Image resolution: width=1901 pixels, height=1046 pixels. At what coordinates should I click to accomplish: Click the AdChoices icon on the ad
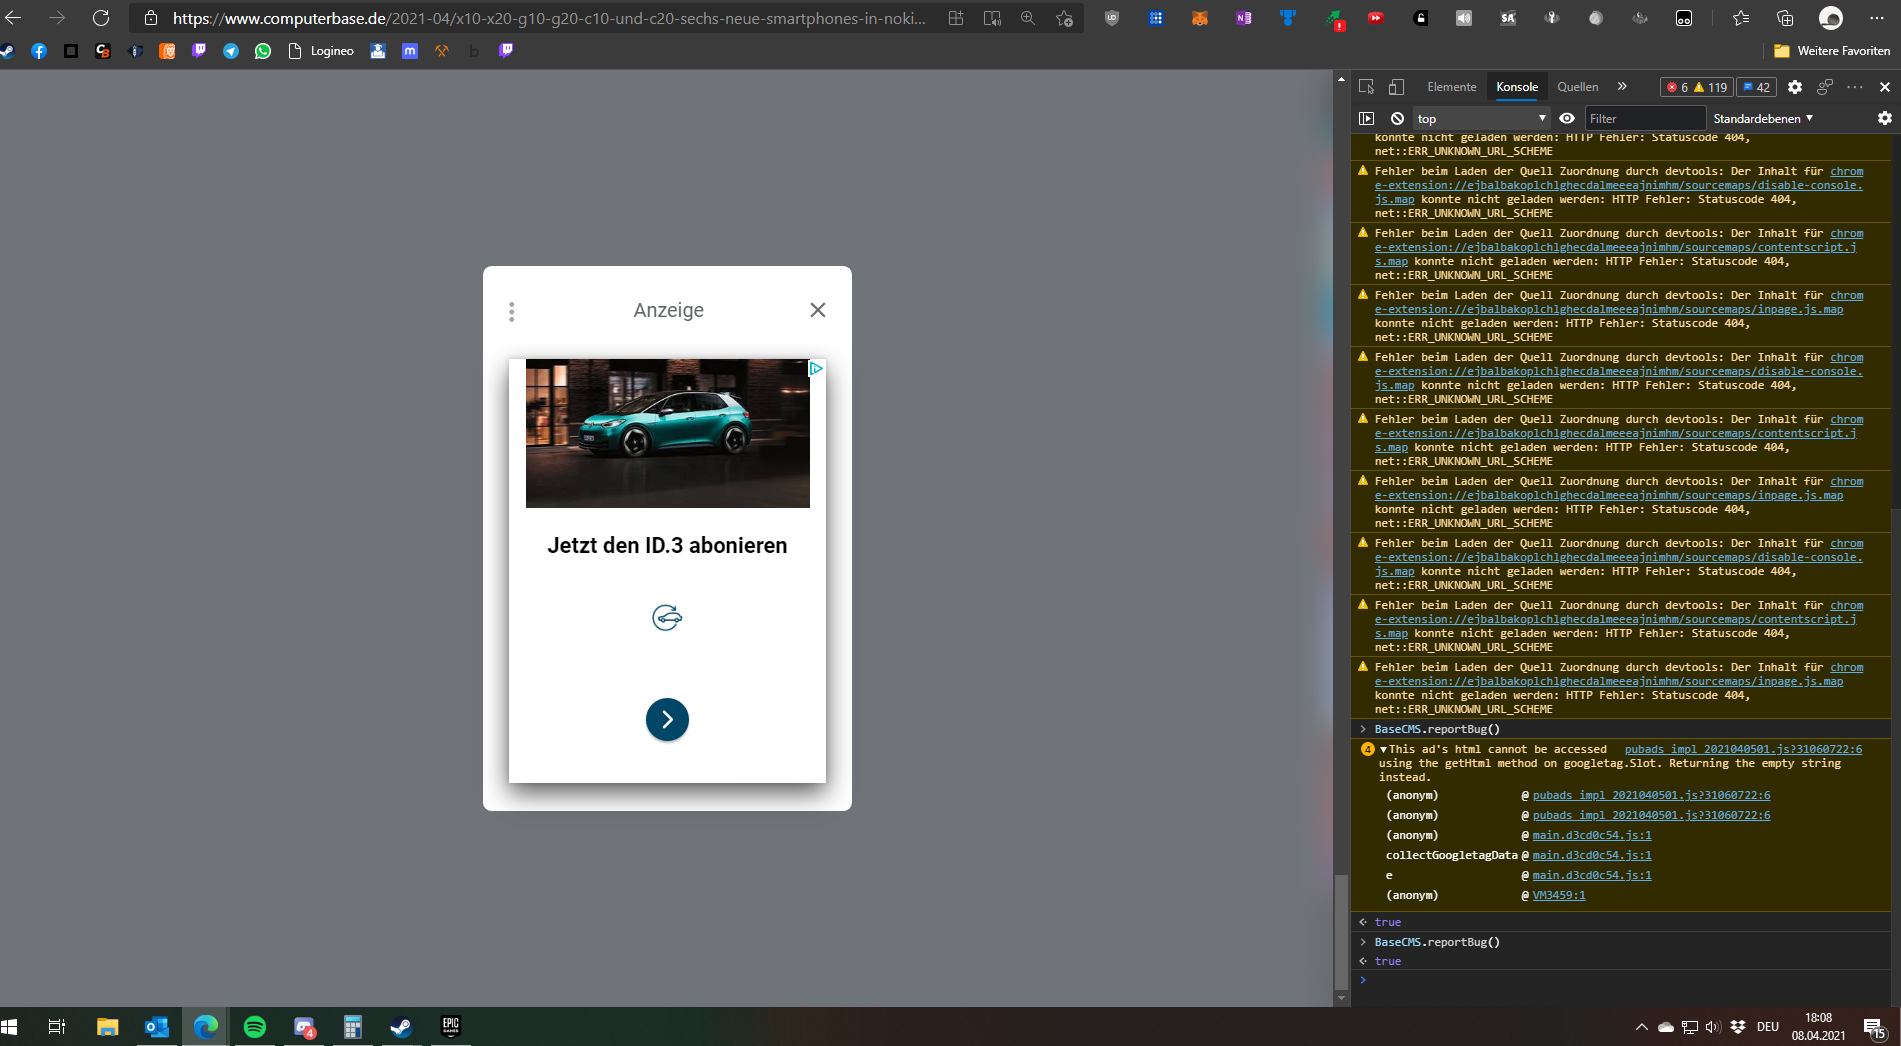coord(816,368)
